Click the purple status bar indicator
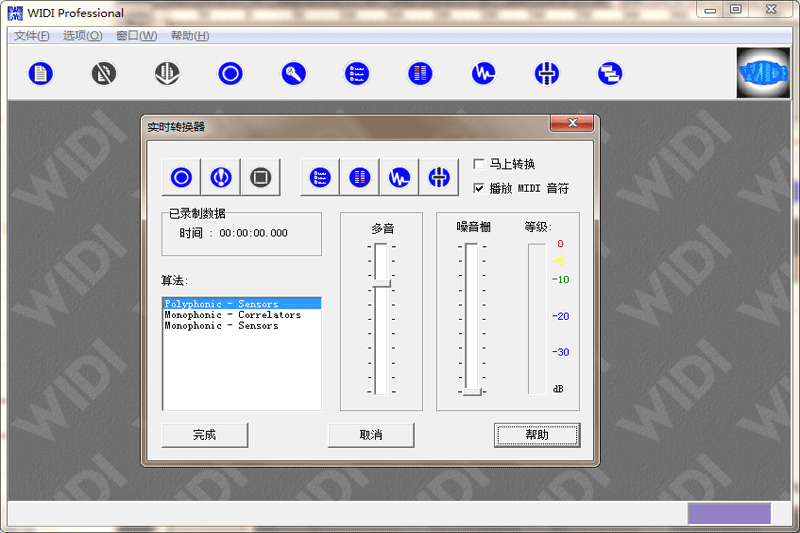The width and height of the screenshot is (800, 533). point(729,514)
